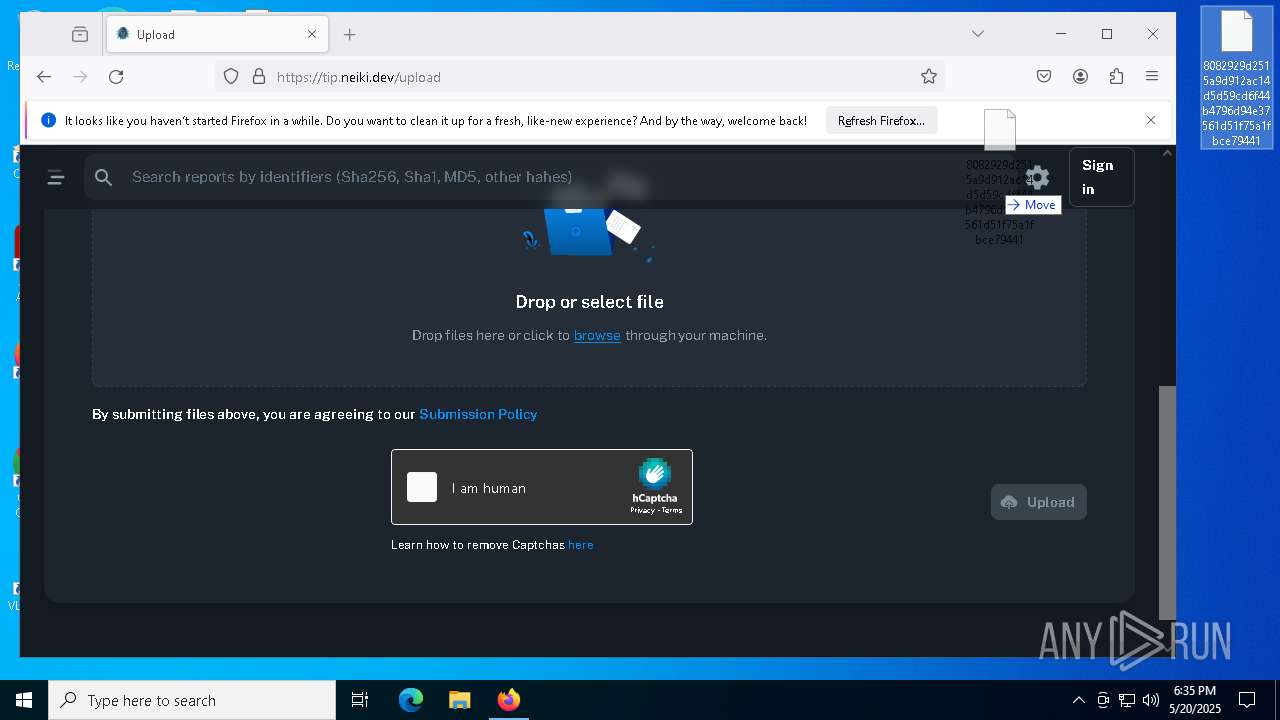
Task: Click the page vertical scrollbar thumb
Action: click(x=1167, y=503)
